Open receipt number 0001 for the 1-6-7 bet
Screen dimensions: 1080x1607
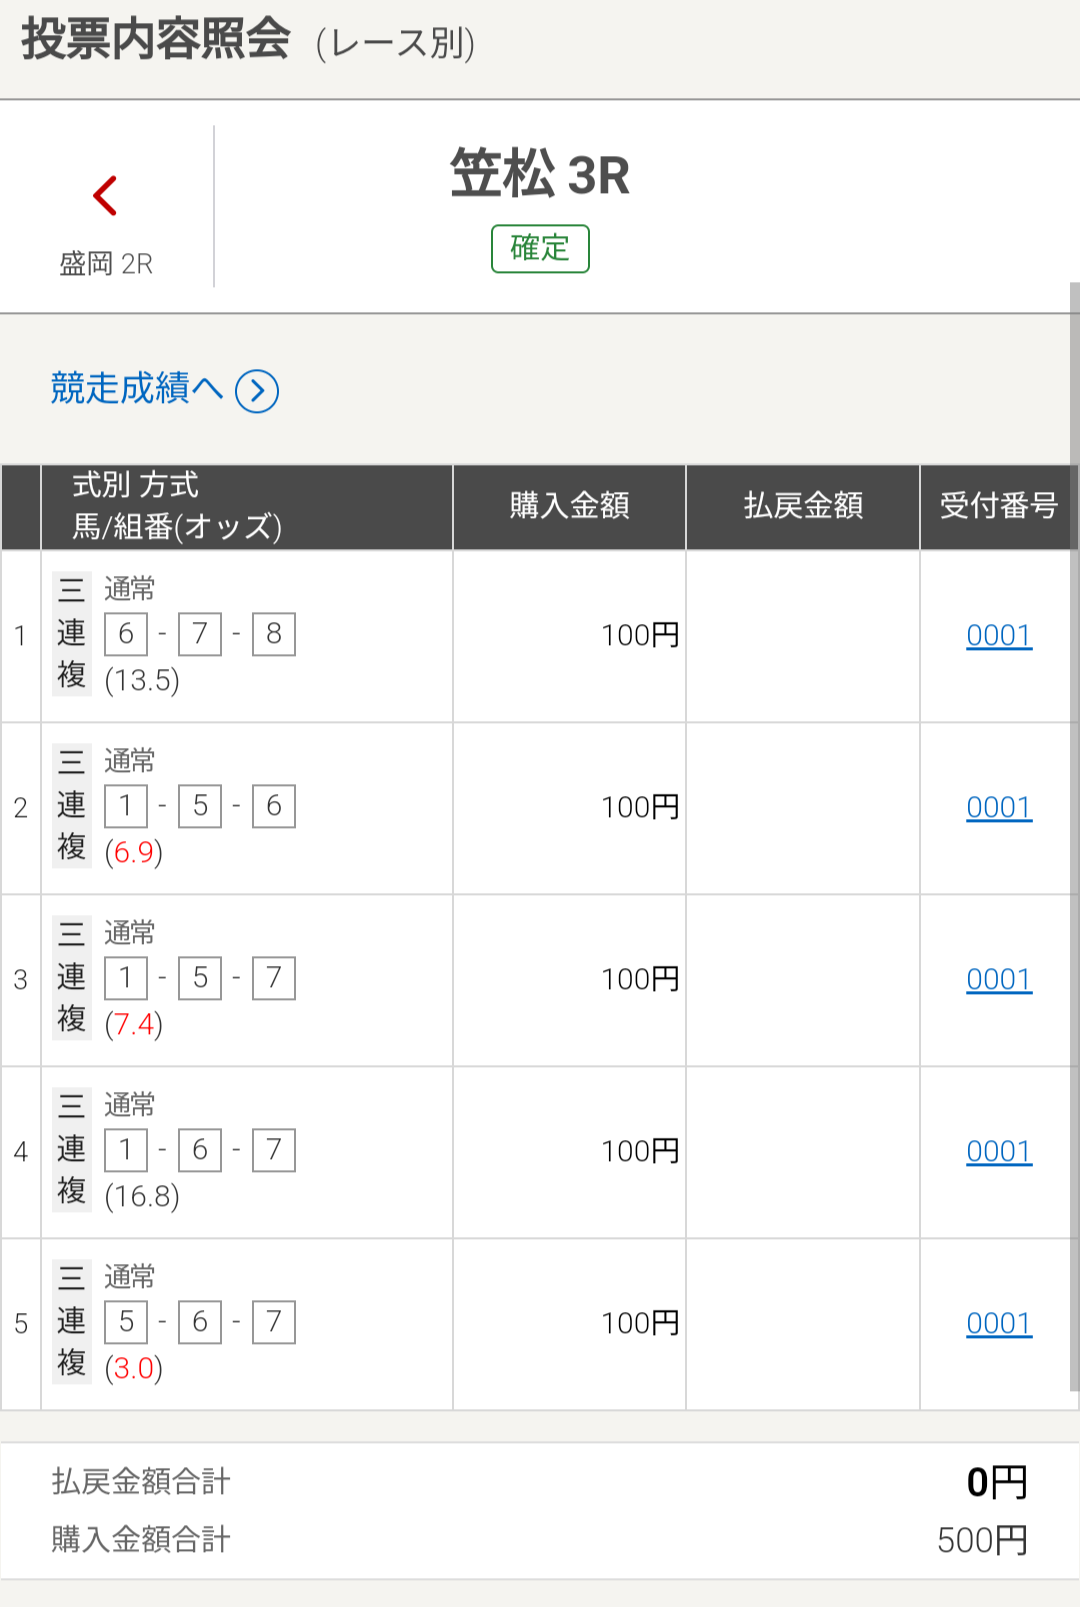(x=998, y=1151)
